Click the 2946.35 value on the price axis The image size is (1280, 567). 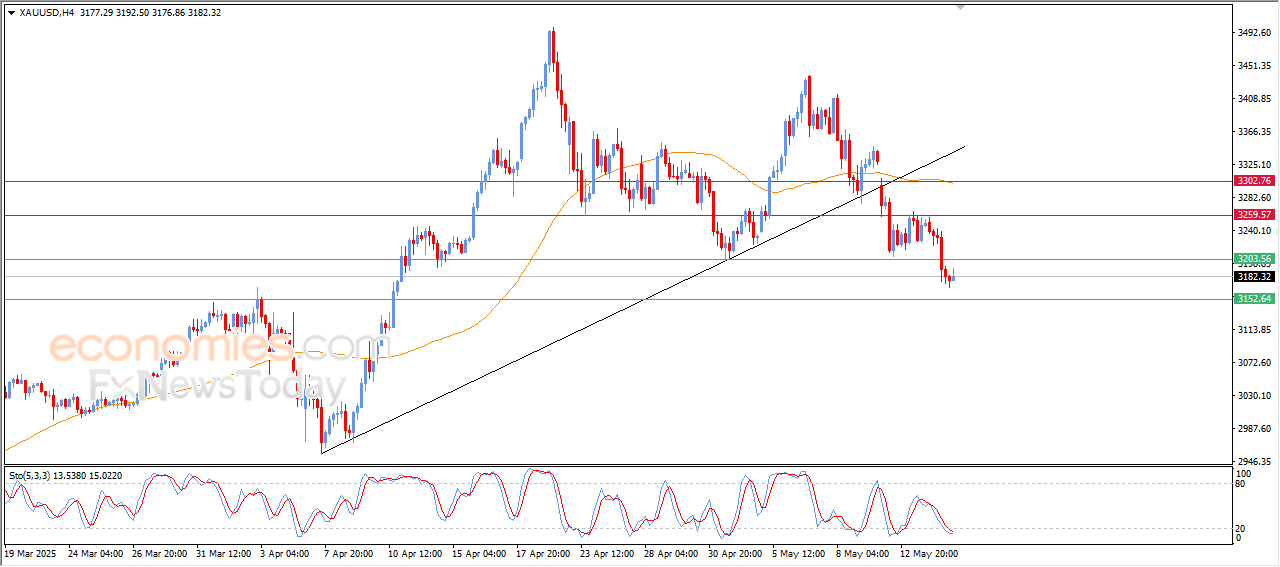[x=1253, y=462]
